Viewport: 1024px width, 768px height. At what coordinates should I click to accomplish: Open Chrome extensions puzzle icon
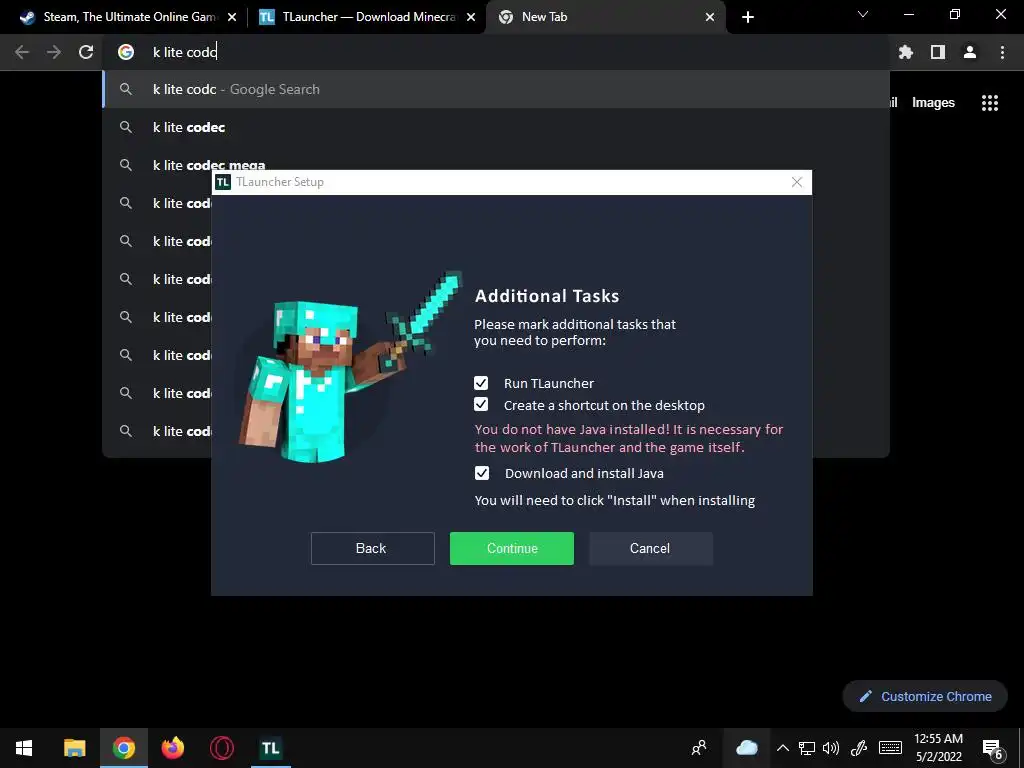pos(906,52)
